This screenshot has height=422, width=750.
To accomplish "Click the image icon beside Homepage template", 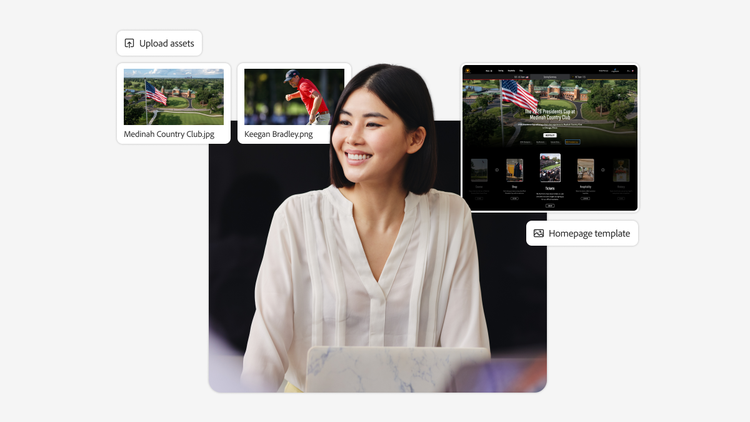I will pyautogui.click(x=538, y=233).
